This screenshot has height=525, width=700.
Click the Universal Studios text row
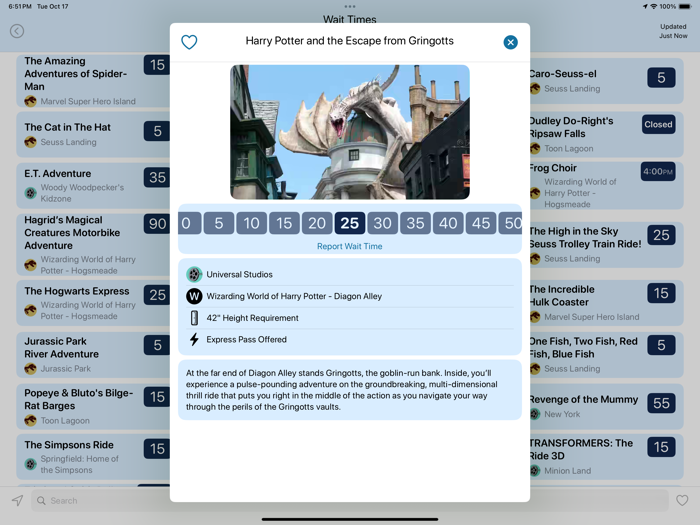(350, 274)
